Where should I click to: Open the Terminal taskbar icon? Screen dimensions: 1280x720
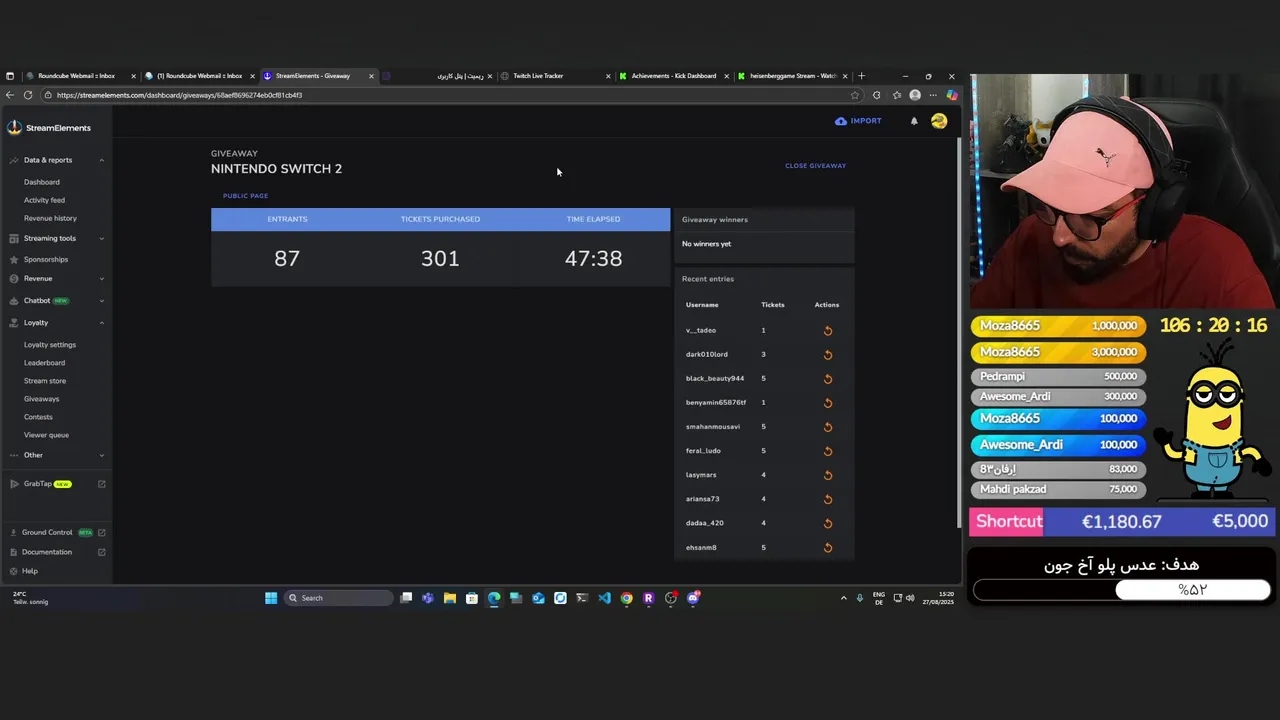click(582, 598)
